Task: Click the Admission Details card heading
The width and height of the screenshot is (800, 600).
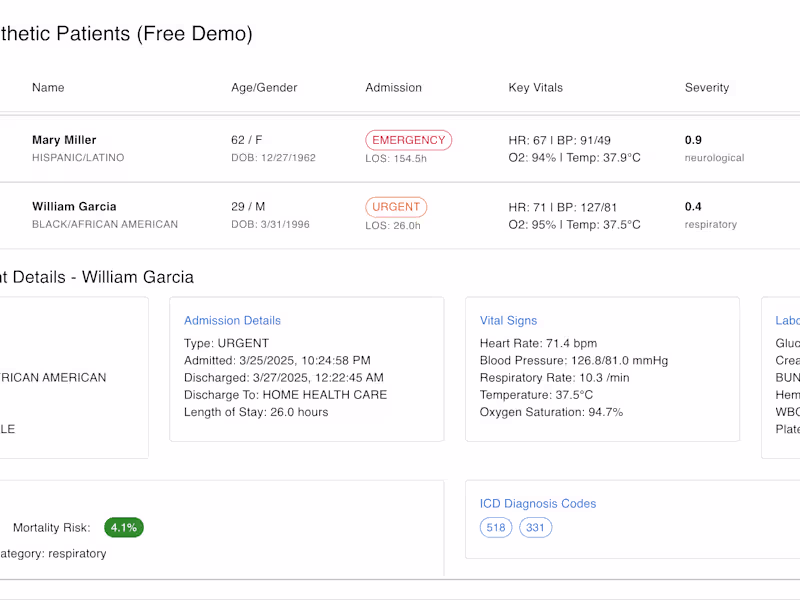Action: (232, 321)
